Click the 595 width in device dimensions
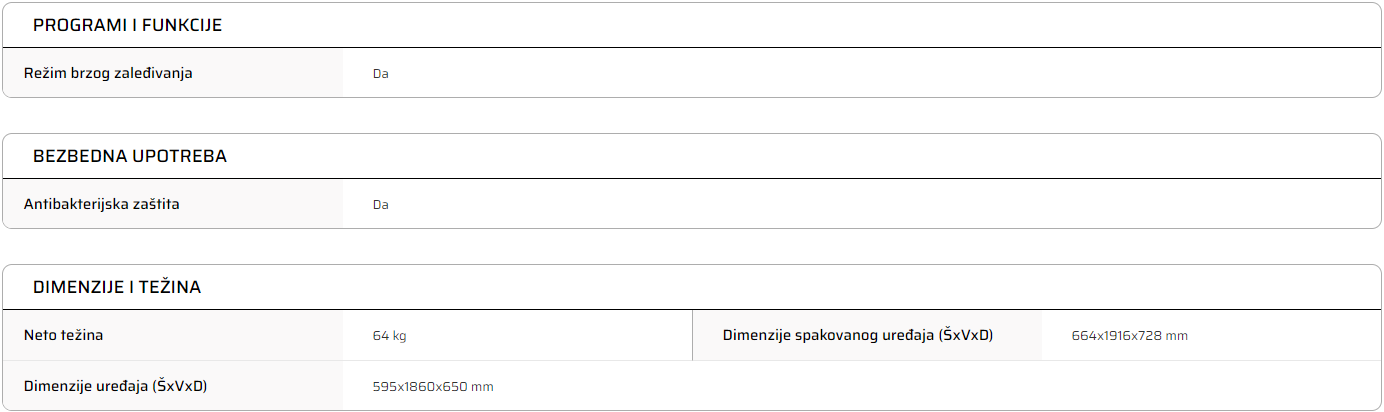 coord(384,387)
